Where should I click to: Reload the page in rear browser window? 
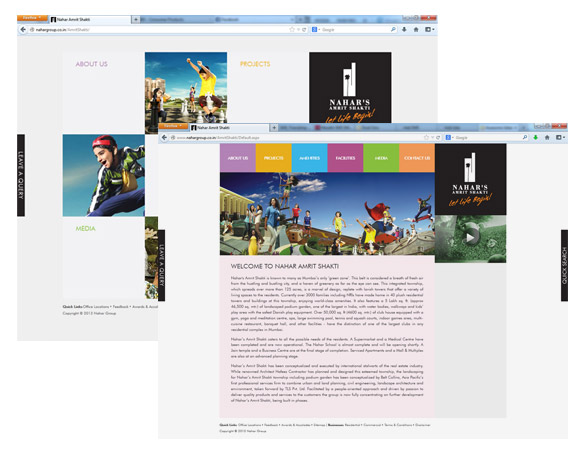304,30
